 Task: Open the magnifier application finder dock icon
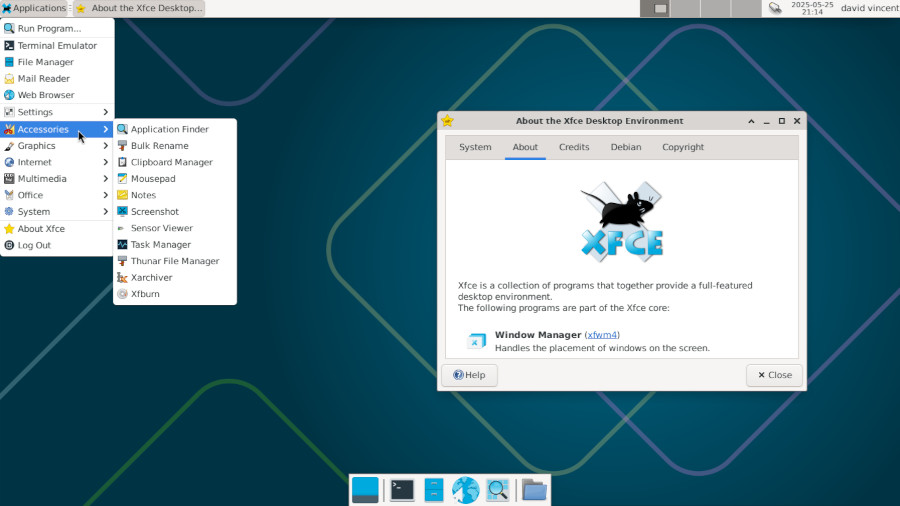[497, 490]
